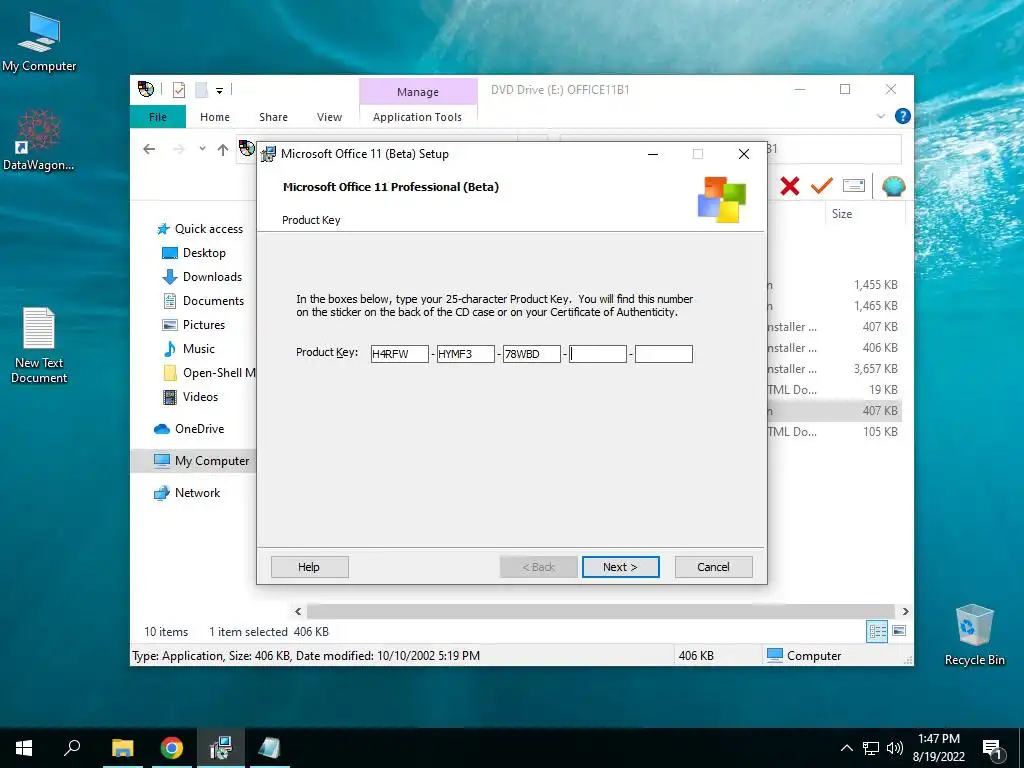
Task: Focus the fifth empty product key box
Action: (664, 354)
